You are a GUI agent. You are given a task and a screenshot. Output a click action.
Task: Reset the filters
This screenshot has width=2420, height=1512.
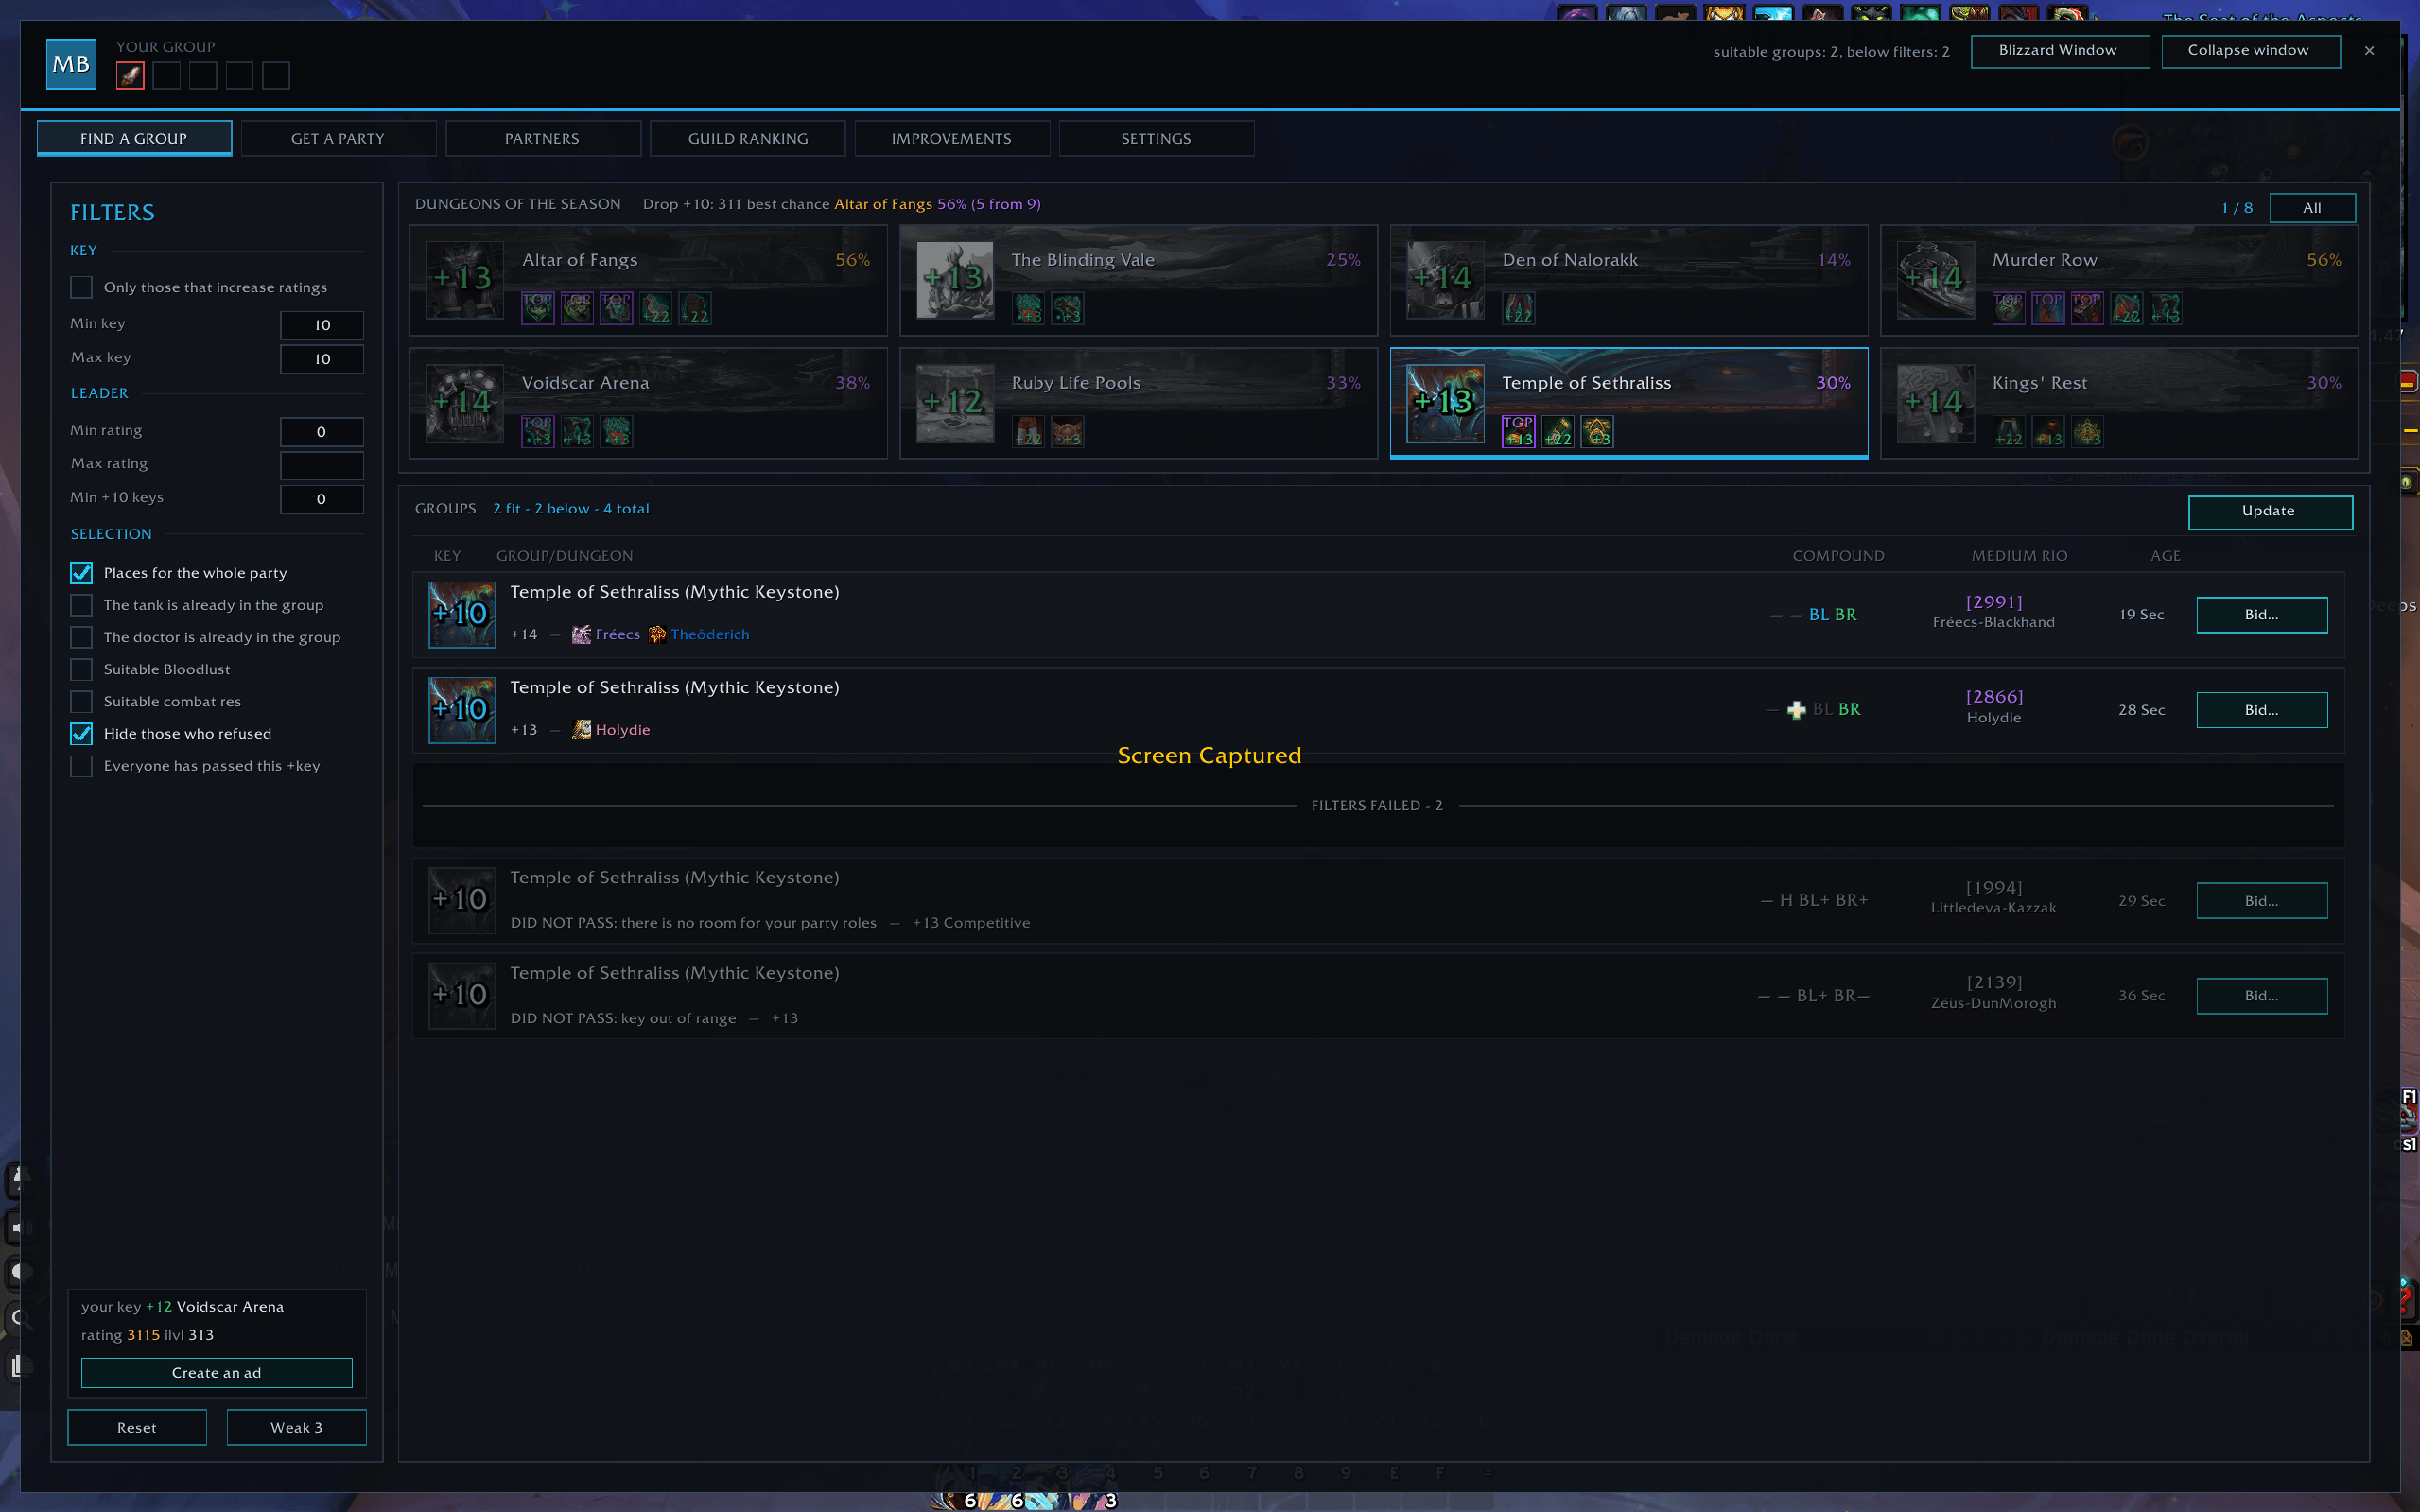(x=137, y=1427)
